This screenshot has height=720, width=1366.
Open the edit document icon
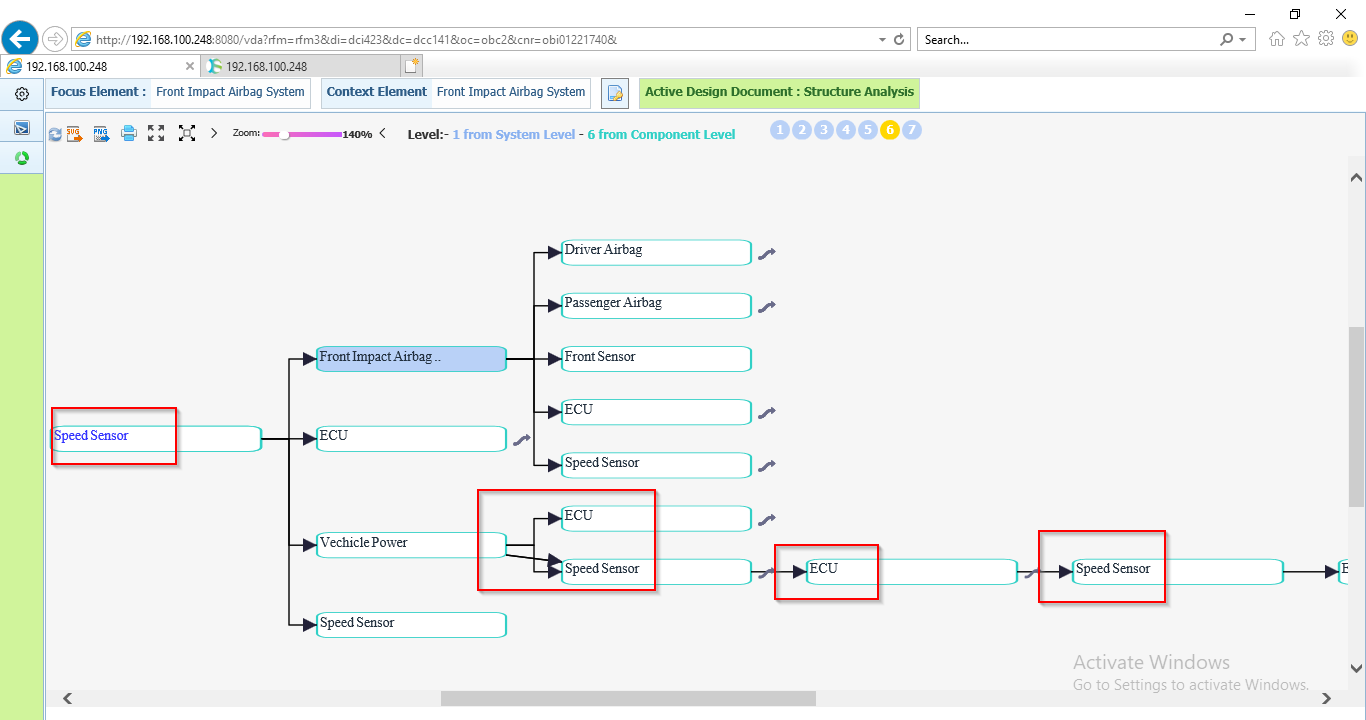tap(615, 93)
